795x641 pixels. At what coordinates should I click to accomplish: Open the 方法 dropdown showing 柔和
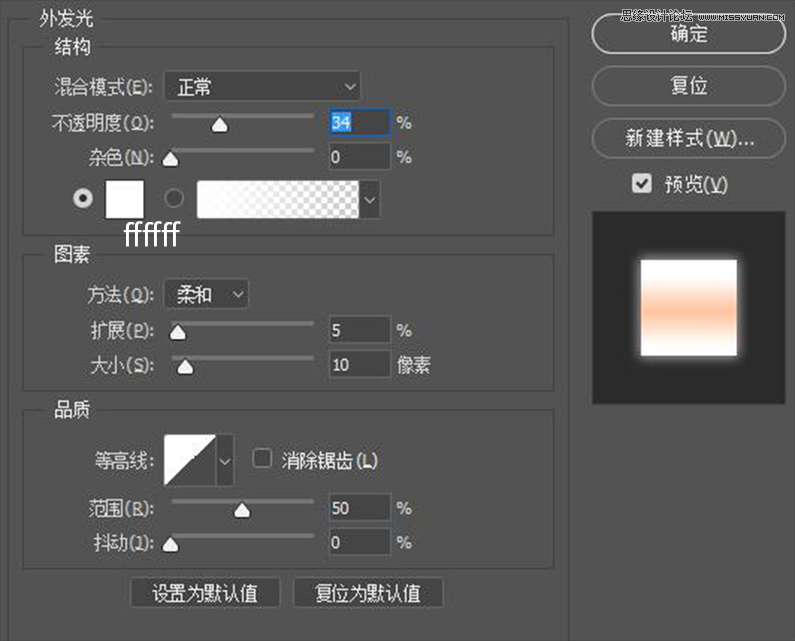[x=206, y=294]
